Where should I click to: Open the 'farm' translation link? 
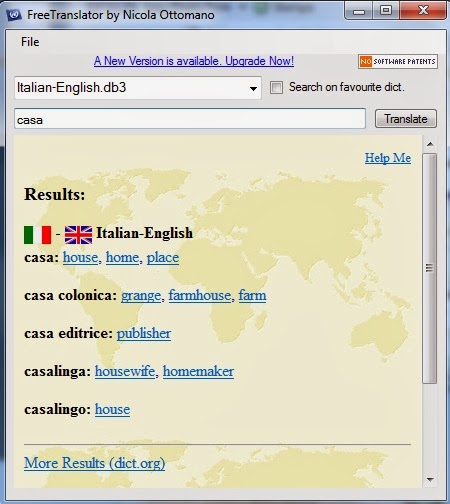coord(252,295)
